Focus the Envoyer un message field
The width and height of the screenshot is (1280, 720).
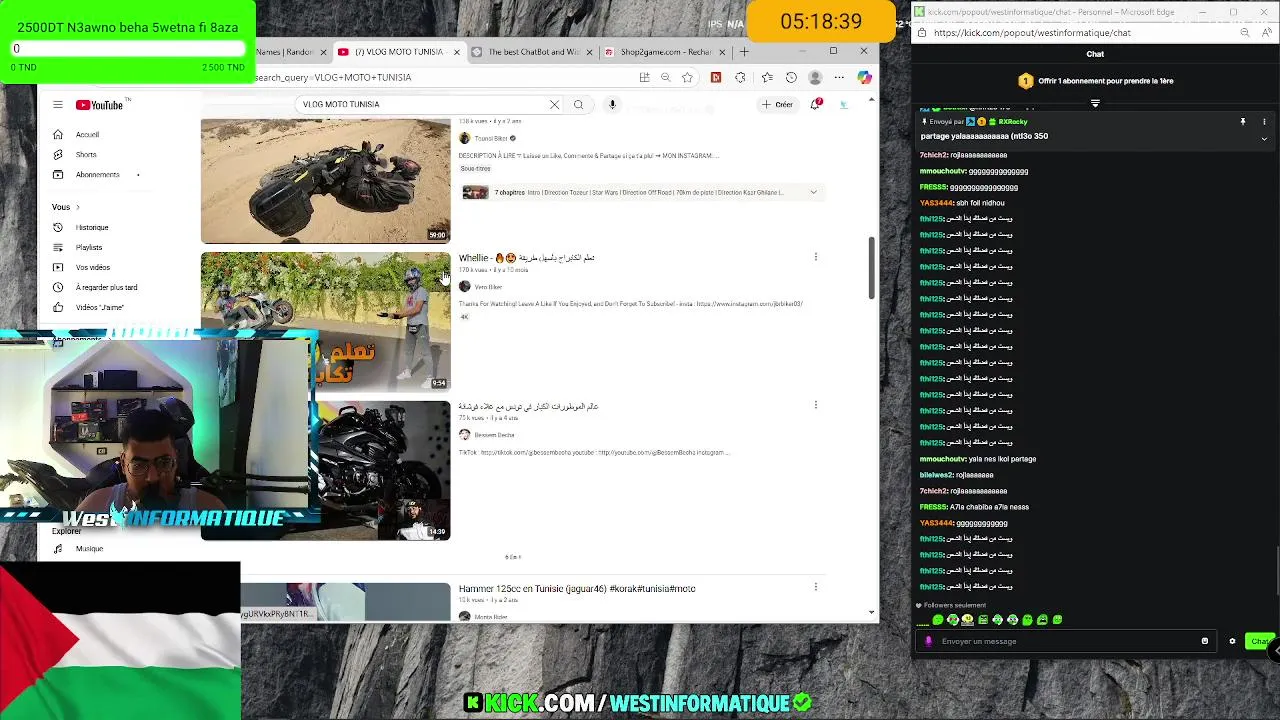pyautogui.click(x=1066, y=641)
